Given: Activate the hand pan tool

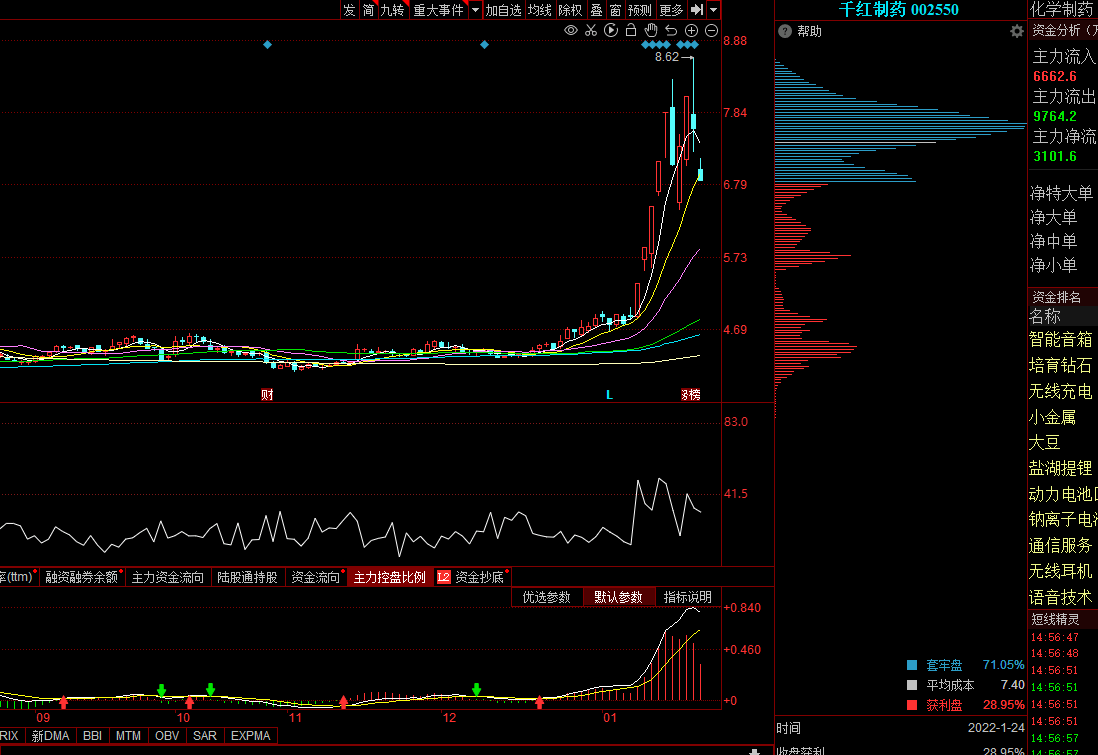Looking at the screenshot, I should [651, 30].
